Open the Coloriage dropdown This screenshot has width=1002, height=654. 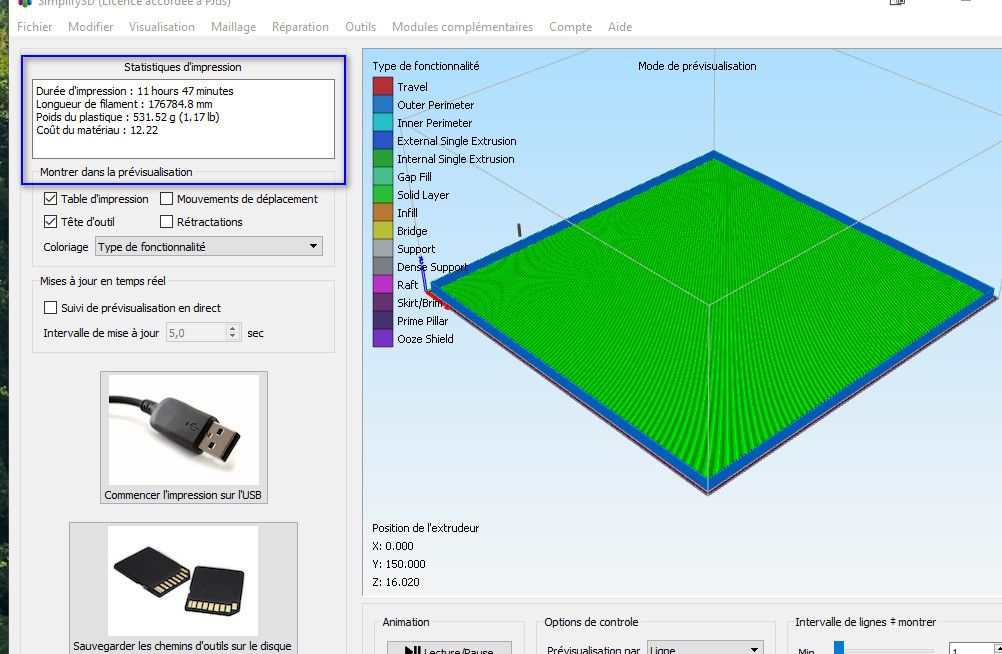point(208,246)
